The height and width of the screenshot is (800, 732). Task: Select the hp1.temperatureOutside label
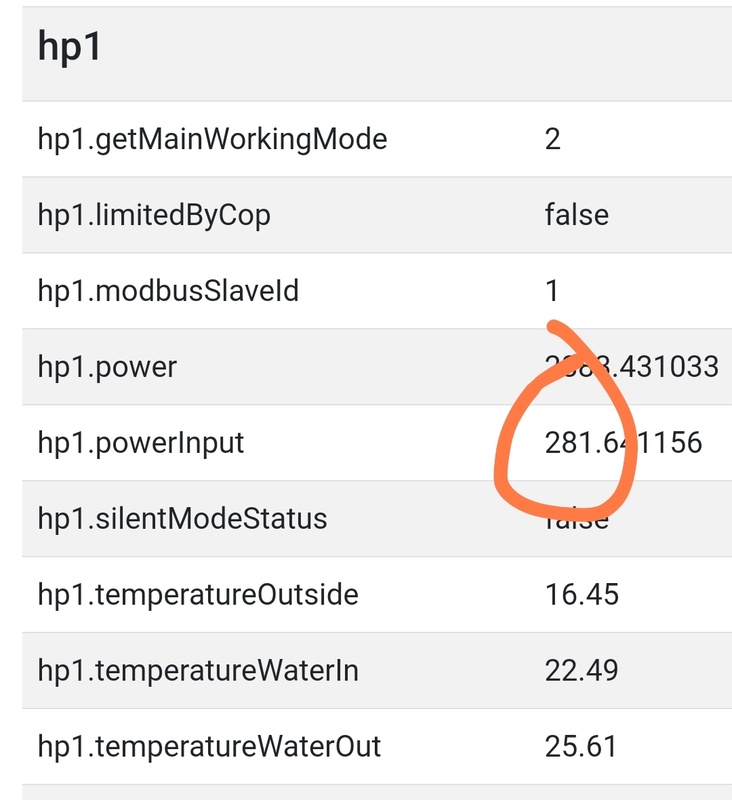click(198, 595)
